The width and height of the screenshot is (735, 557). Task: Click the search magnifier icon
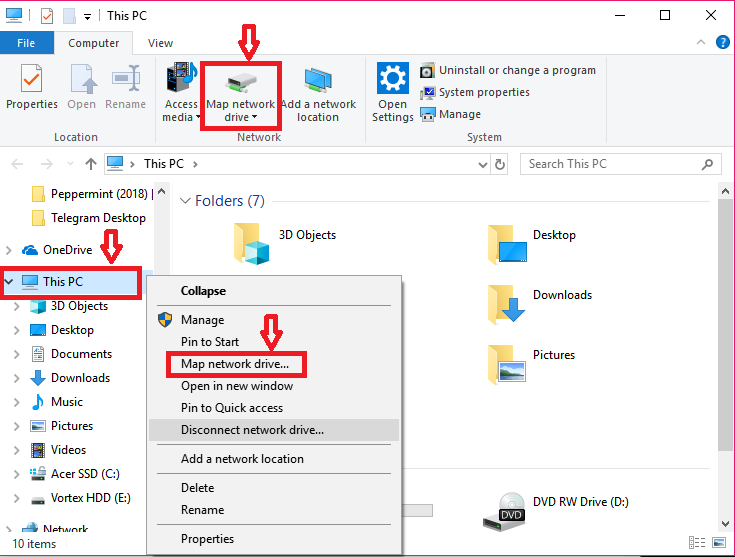[x=707, y=164]
